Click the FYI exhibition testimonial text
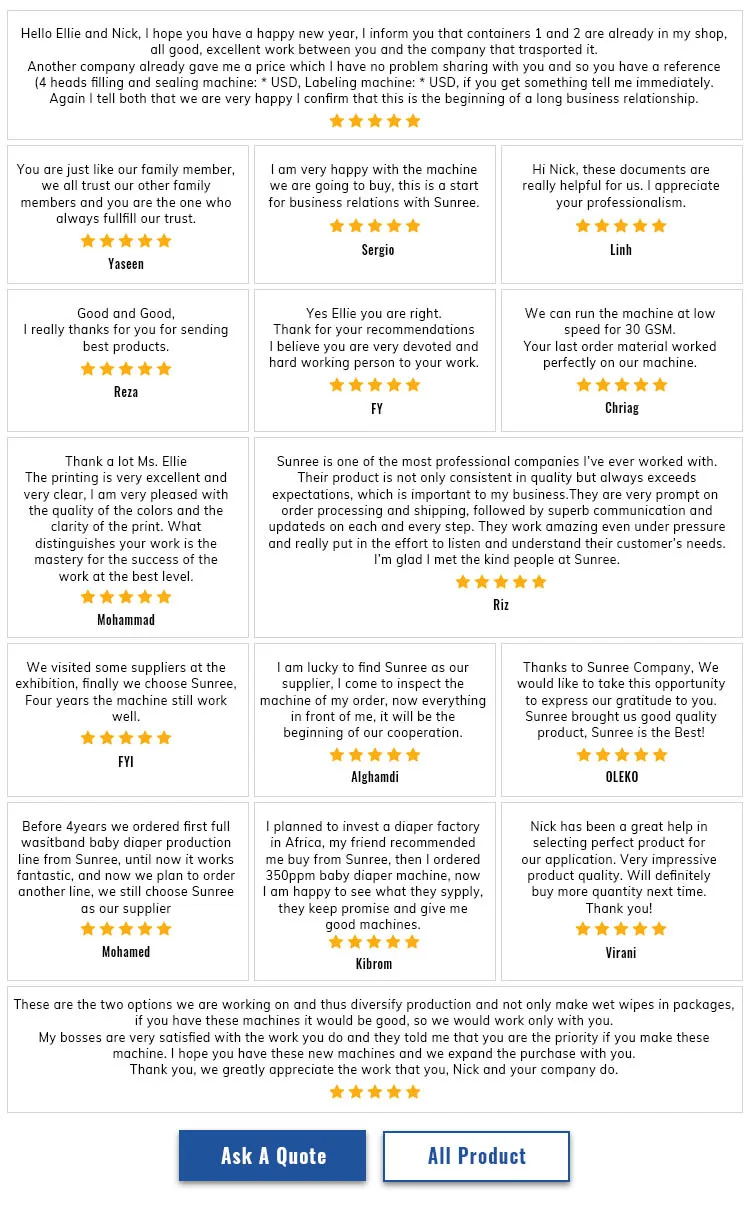The image size is (750, 1212). [127, 692]
